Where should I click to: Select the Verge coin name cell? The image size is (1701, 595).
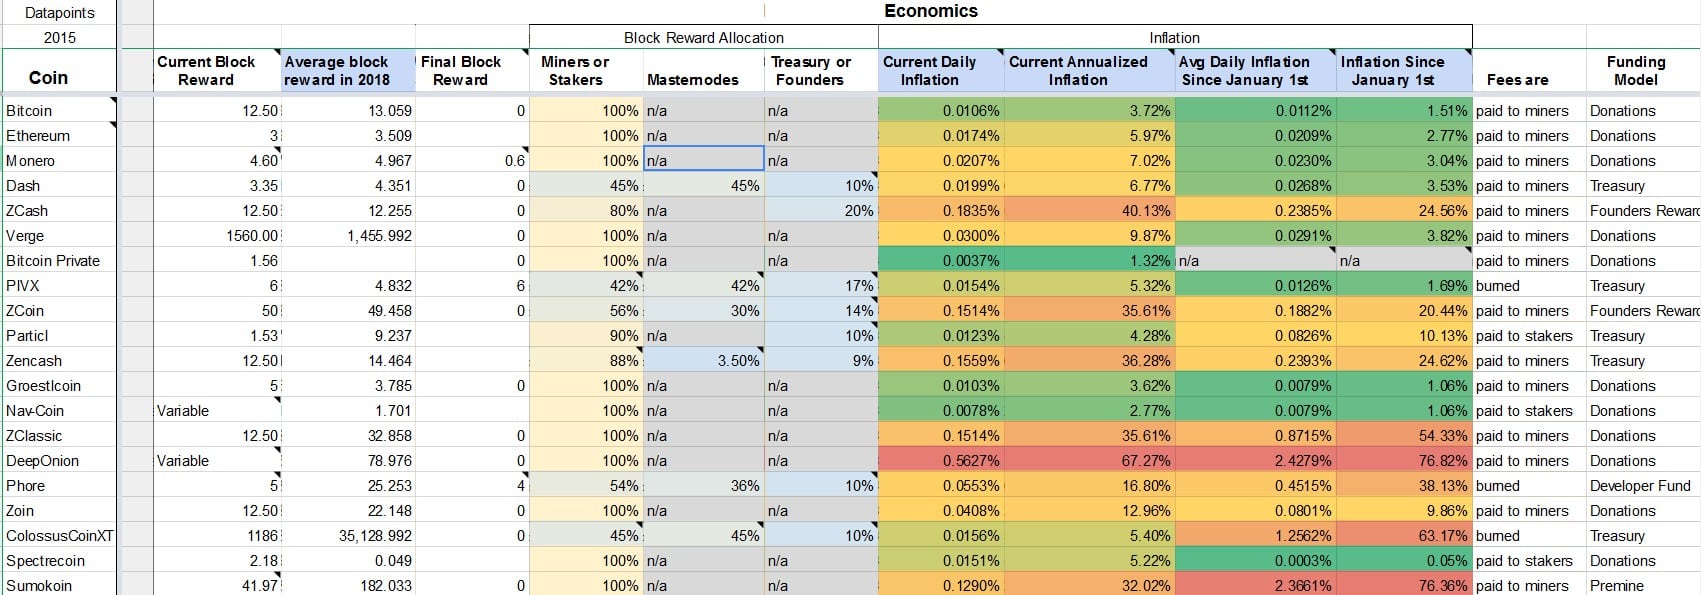[x=59, y=235]
